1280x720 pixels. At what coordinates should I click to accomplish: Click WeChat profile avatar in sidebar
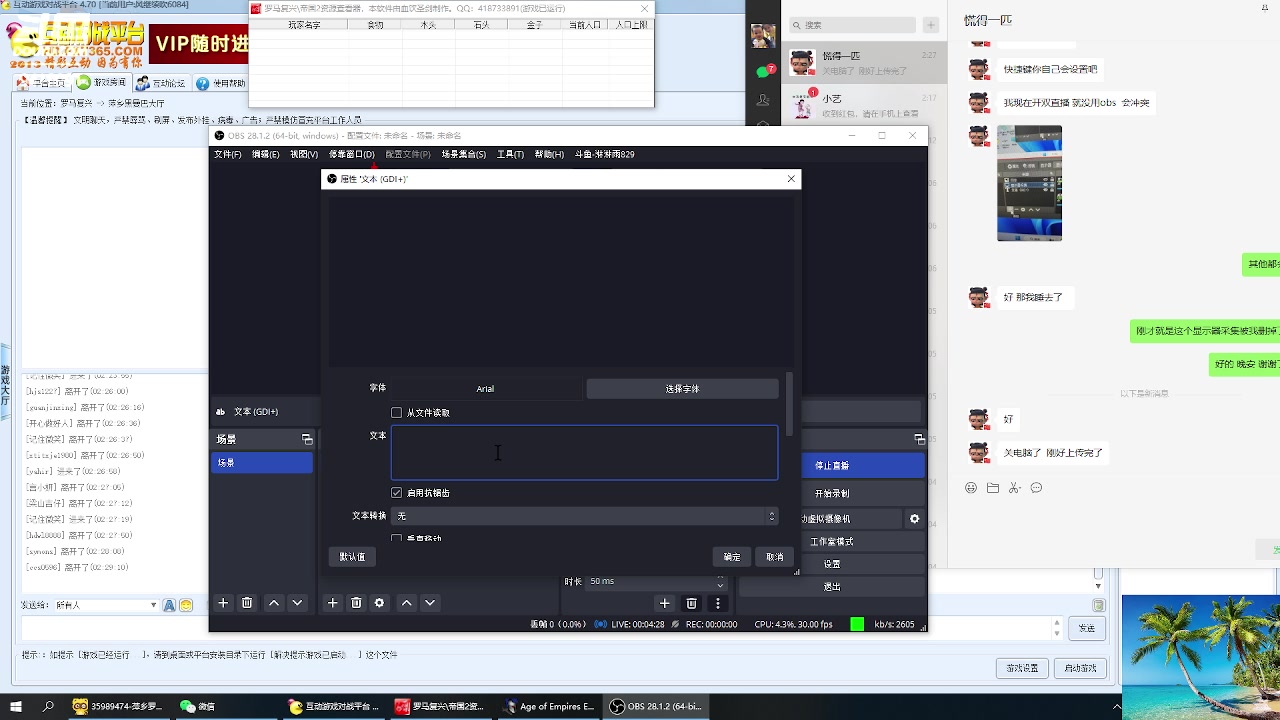click(x=763, y=36)
